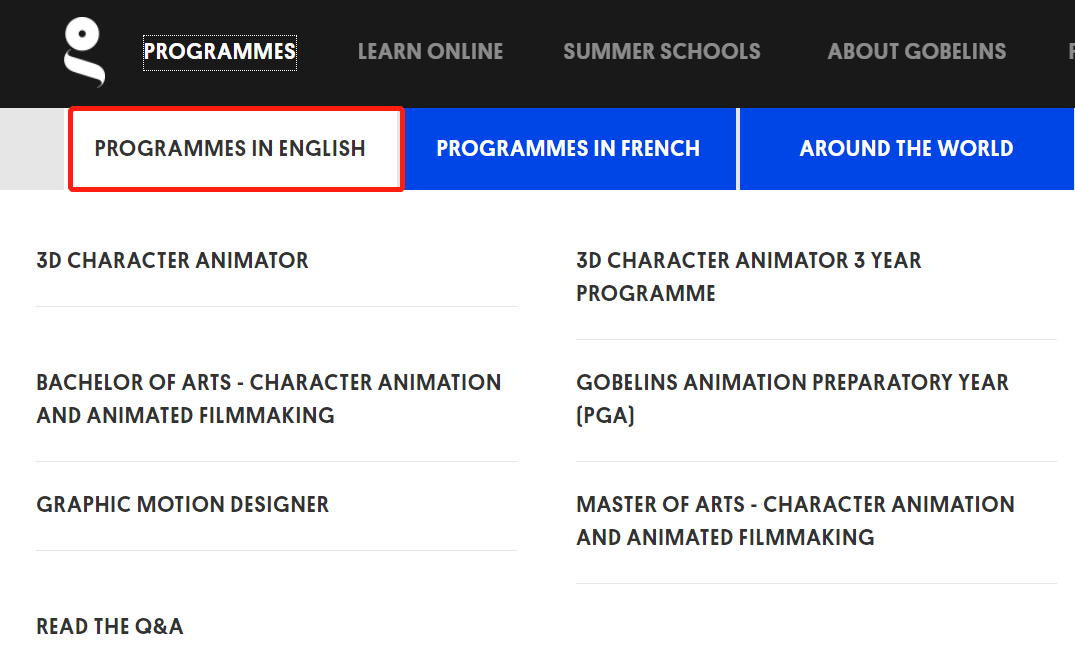Open the Graphic Motion Designer programme

[182, 504]
